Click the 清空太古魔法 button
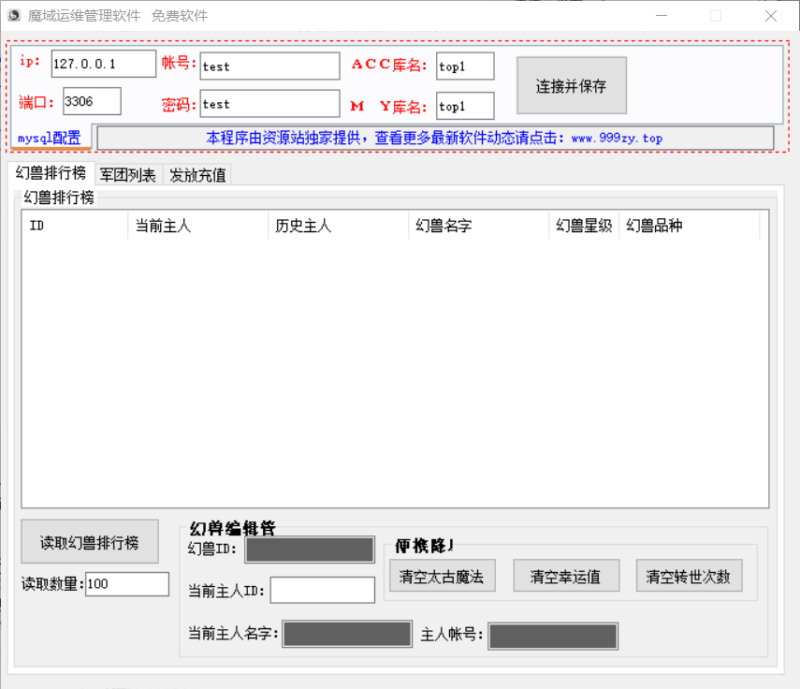 pos(442,576)
